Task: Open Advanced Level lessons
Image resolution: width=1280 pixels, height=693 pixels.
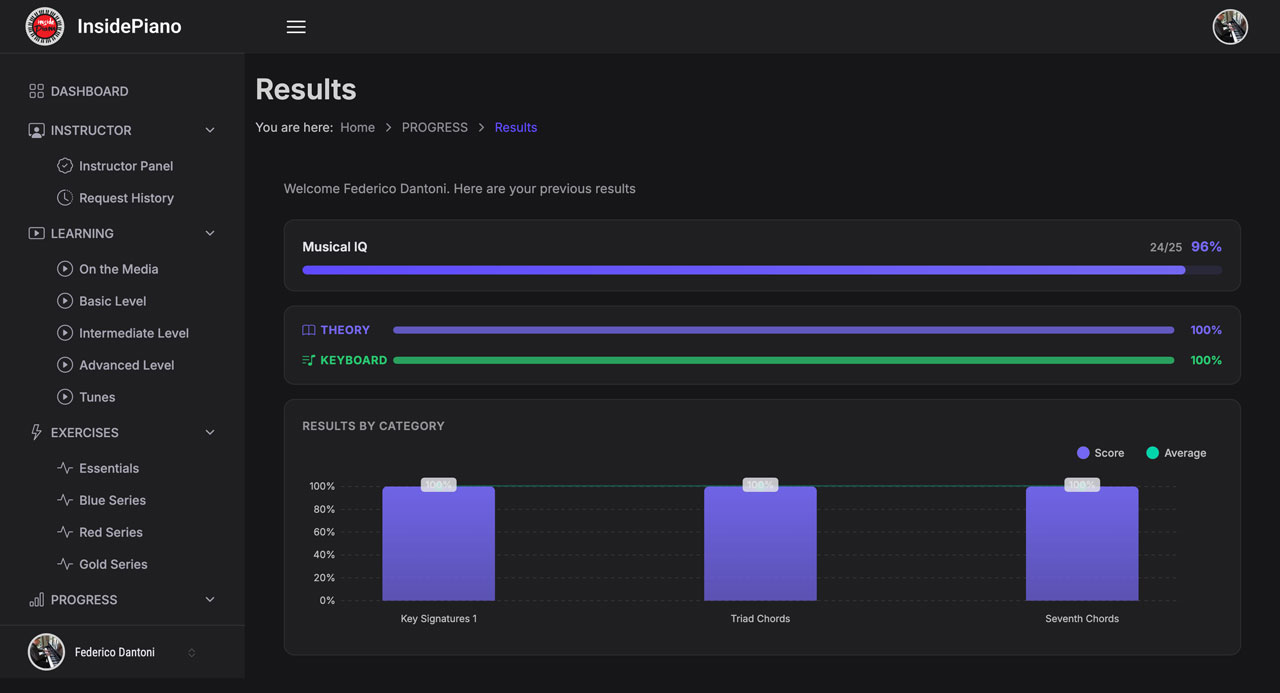Action: click(x=127, y=365)
